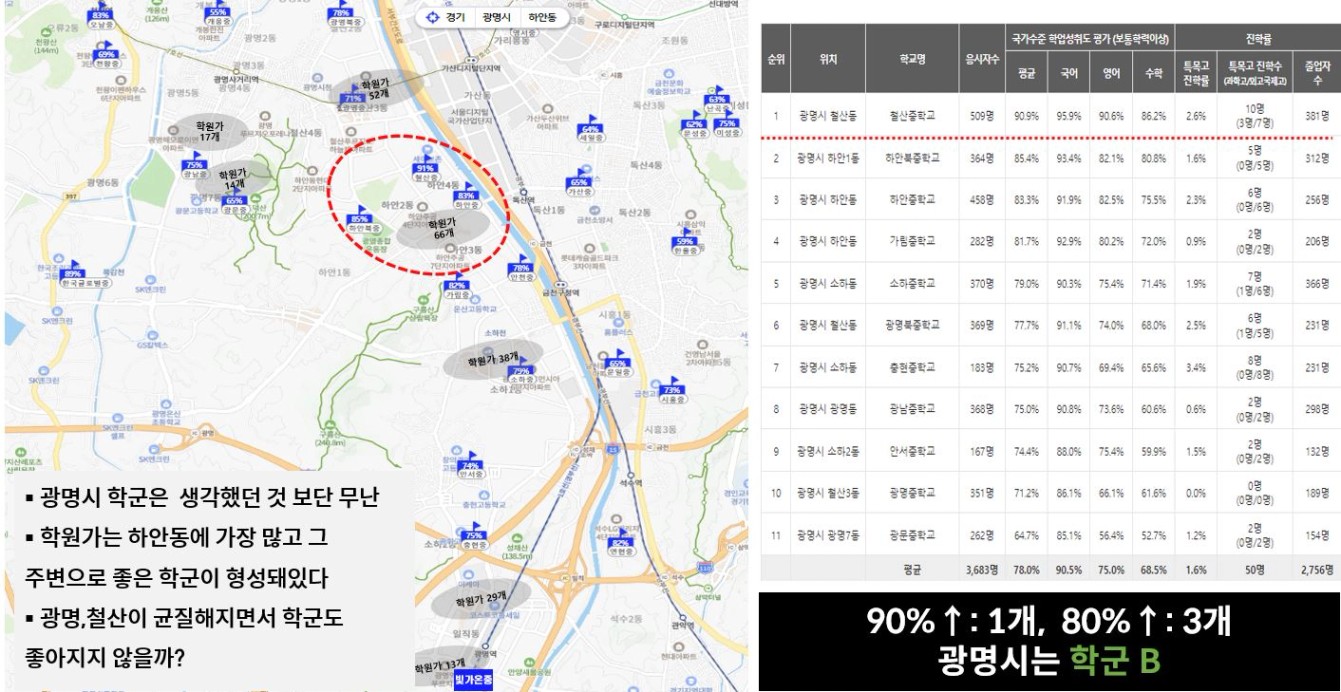Click the 55% 개웅중 flag marker

(218, 12)
